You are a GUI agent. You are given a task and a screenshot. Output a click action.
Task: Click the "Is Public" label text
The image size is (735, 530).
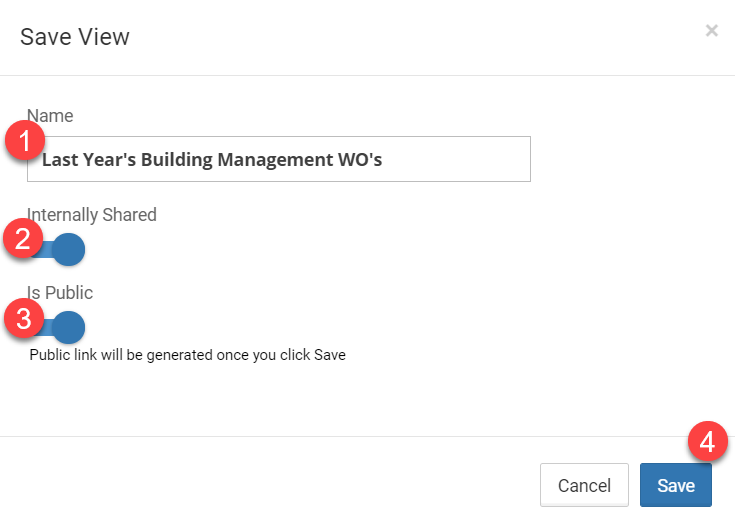[62, 293]
